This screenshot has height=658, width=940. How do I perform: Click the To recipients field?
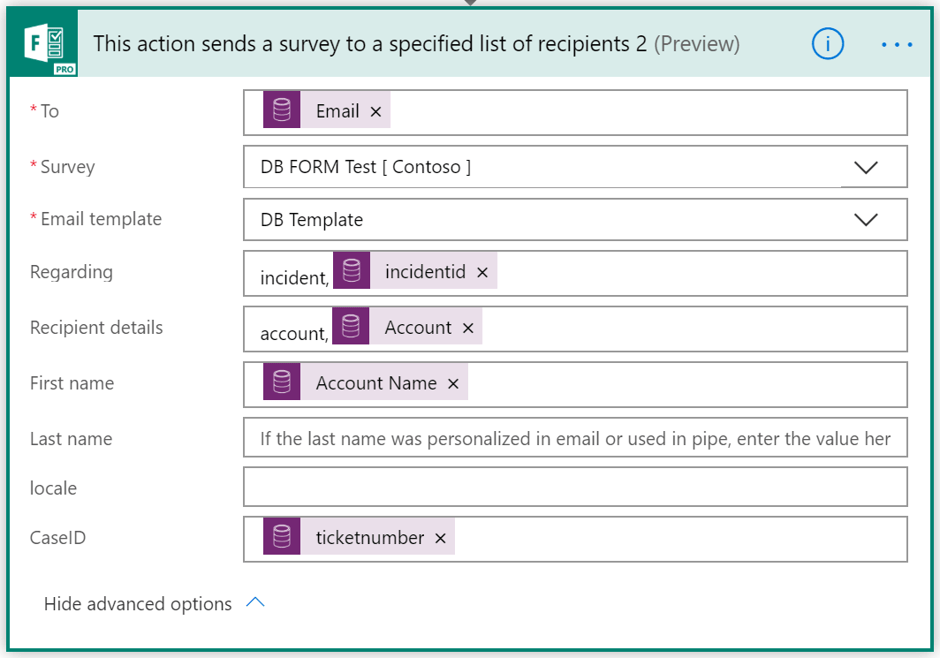[x=575, y=112]
